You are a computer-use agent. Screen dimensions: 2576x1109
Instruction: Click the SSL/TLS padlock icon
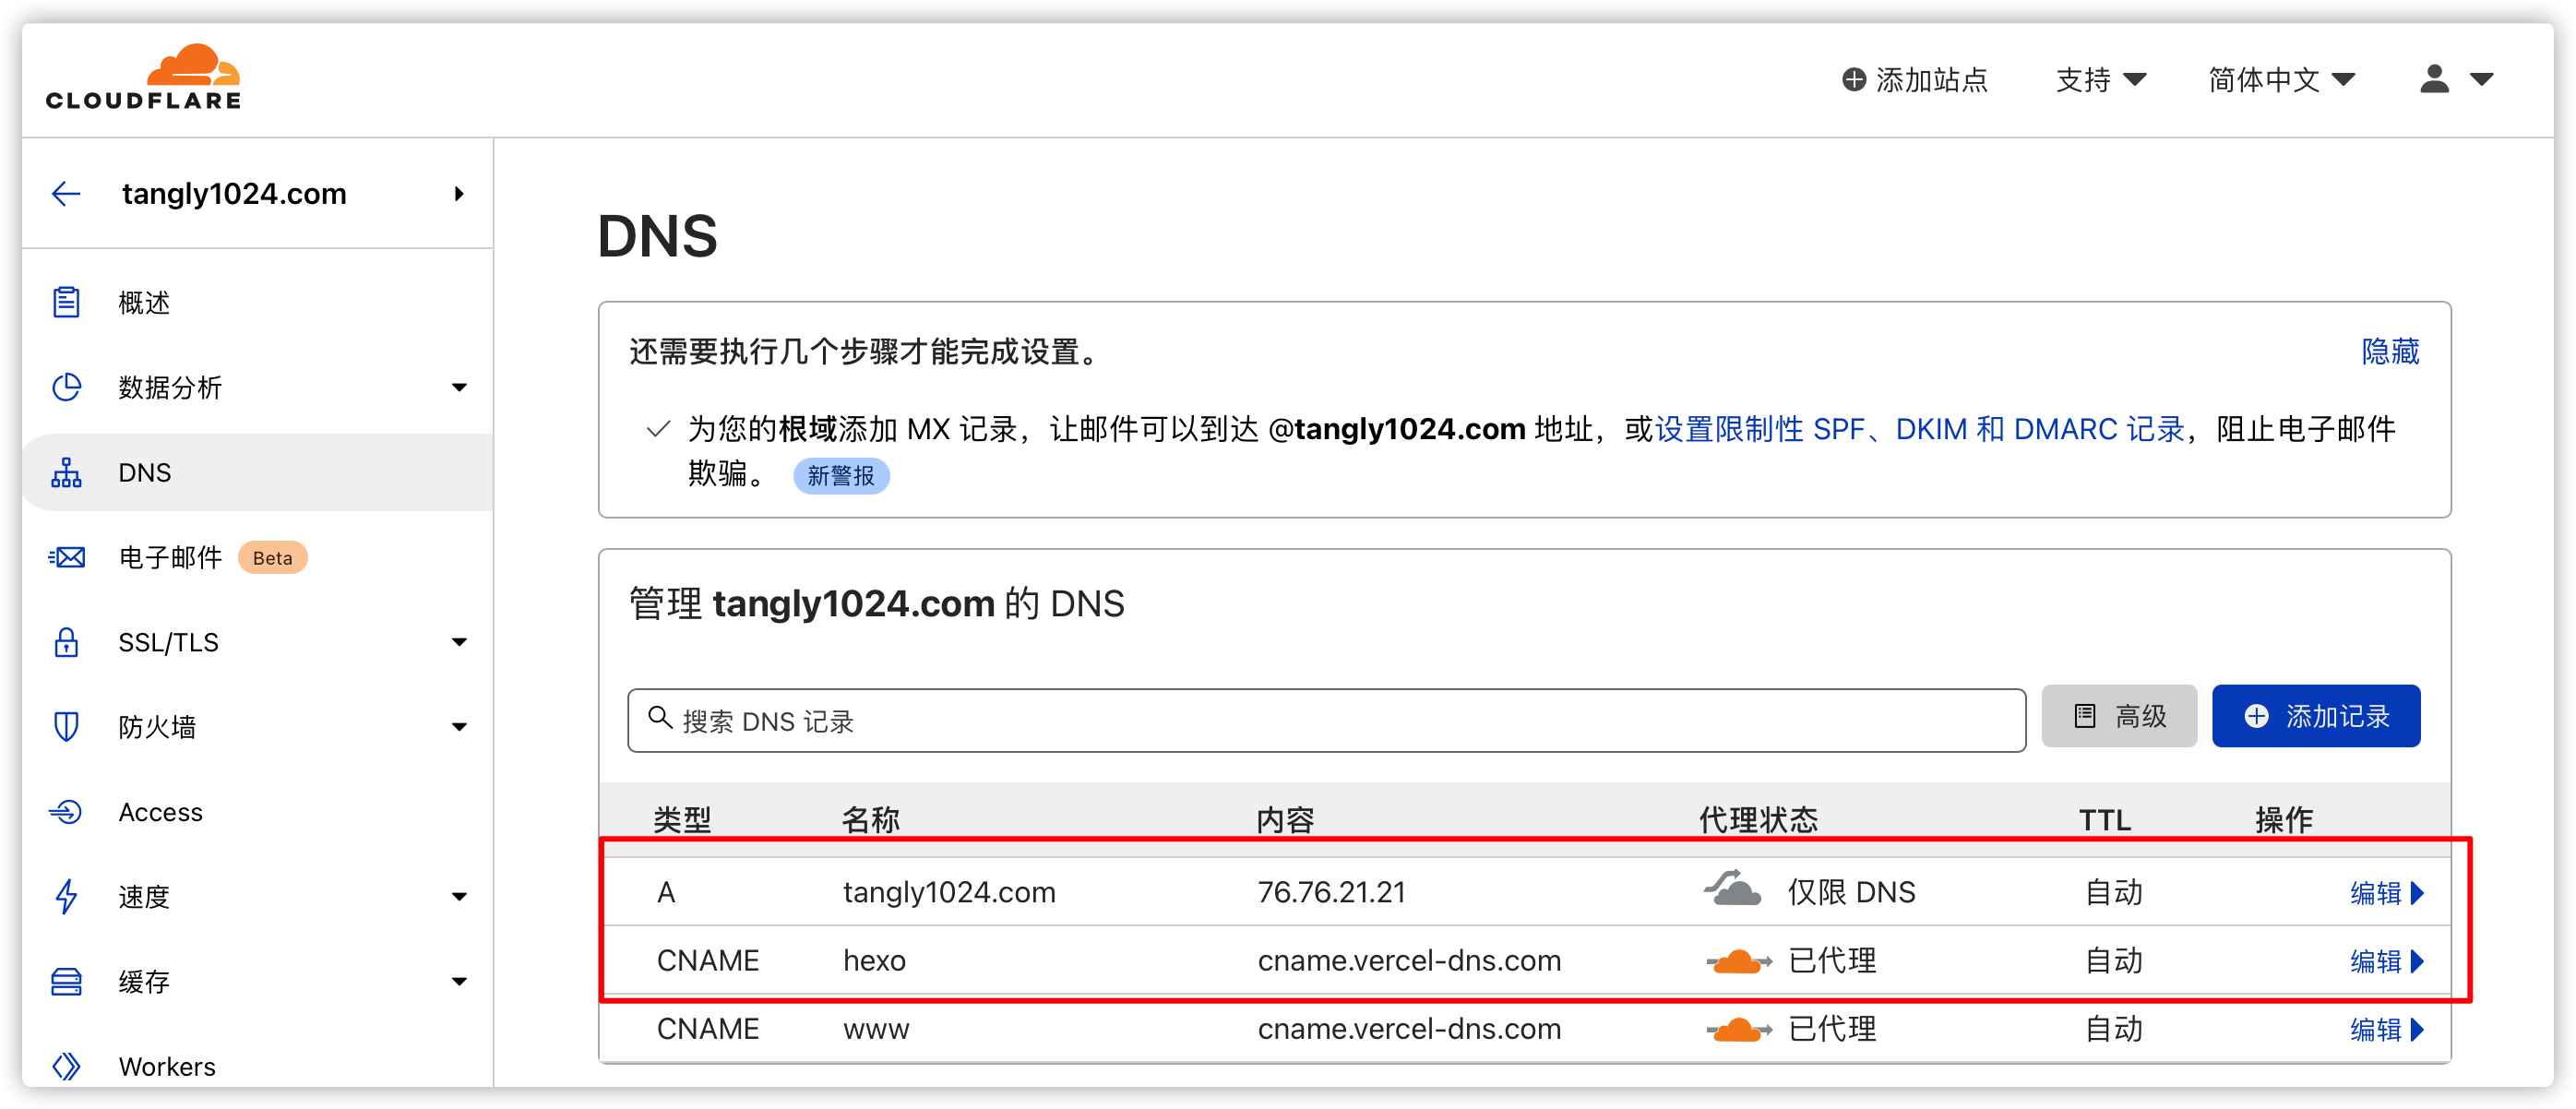coord(66,642)
